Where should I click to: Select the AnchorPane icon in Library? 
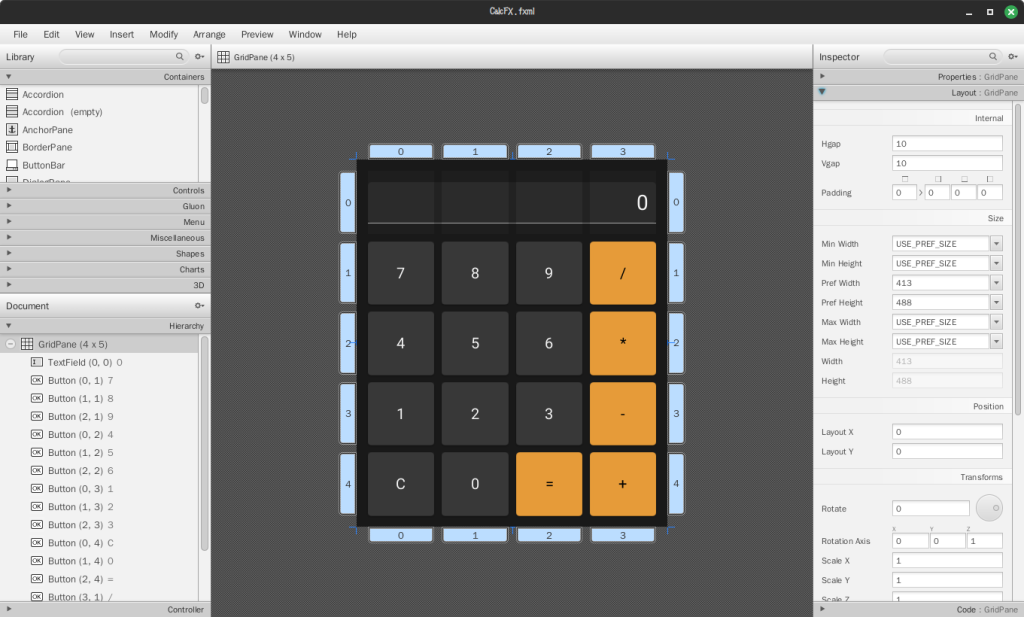(x=12, y=129)
